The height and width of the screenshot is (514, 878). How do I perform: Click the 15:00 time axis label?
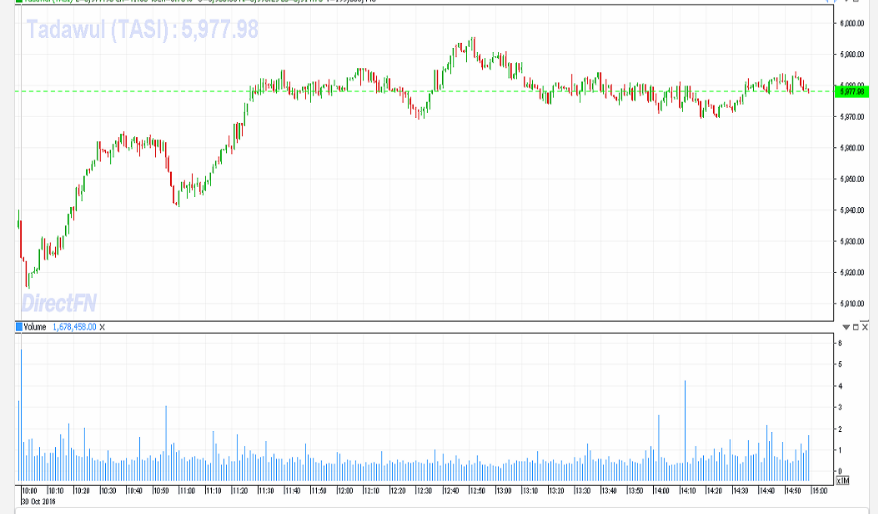[x=820, y=491]
